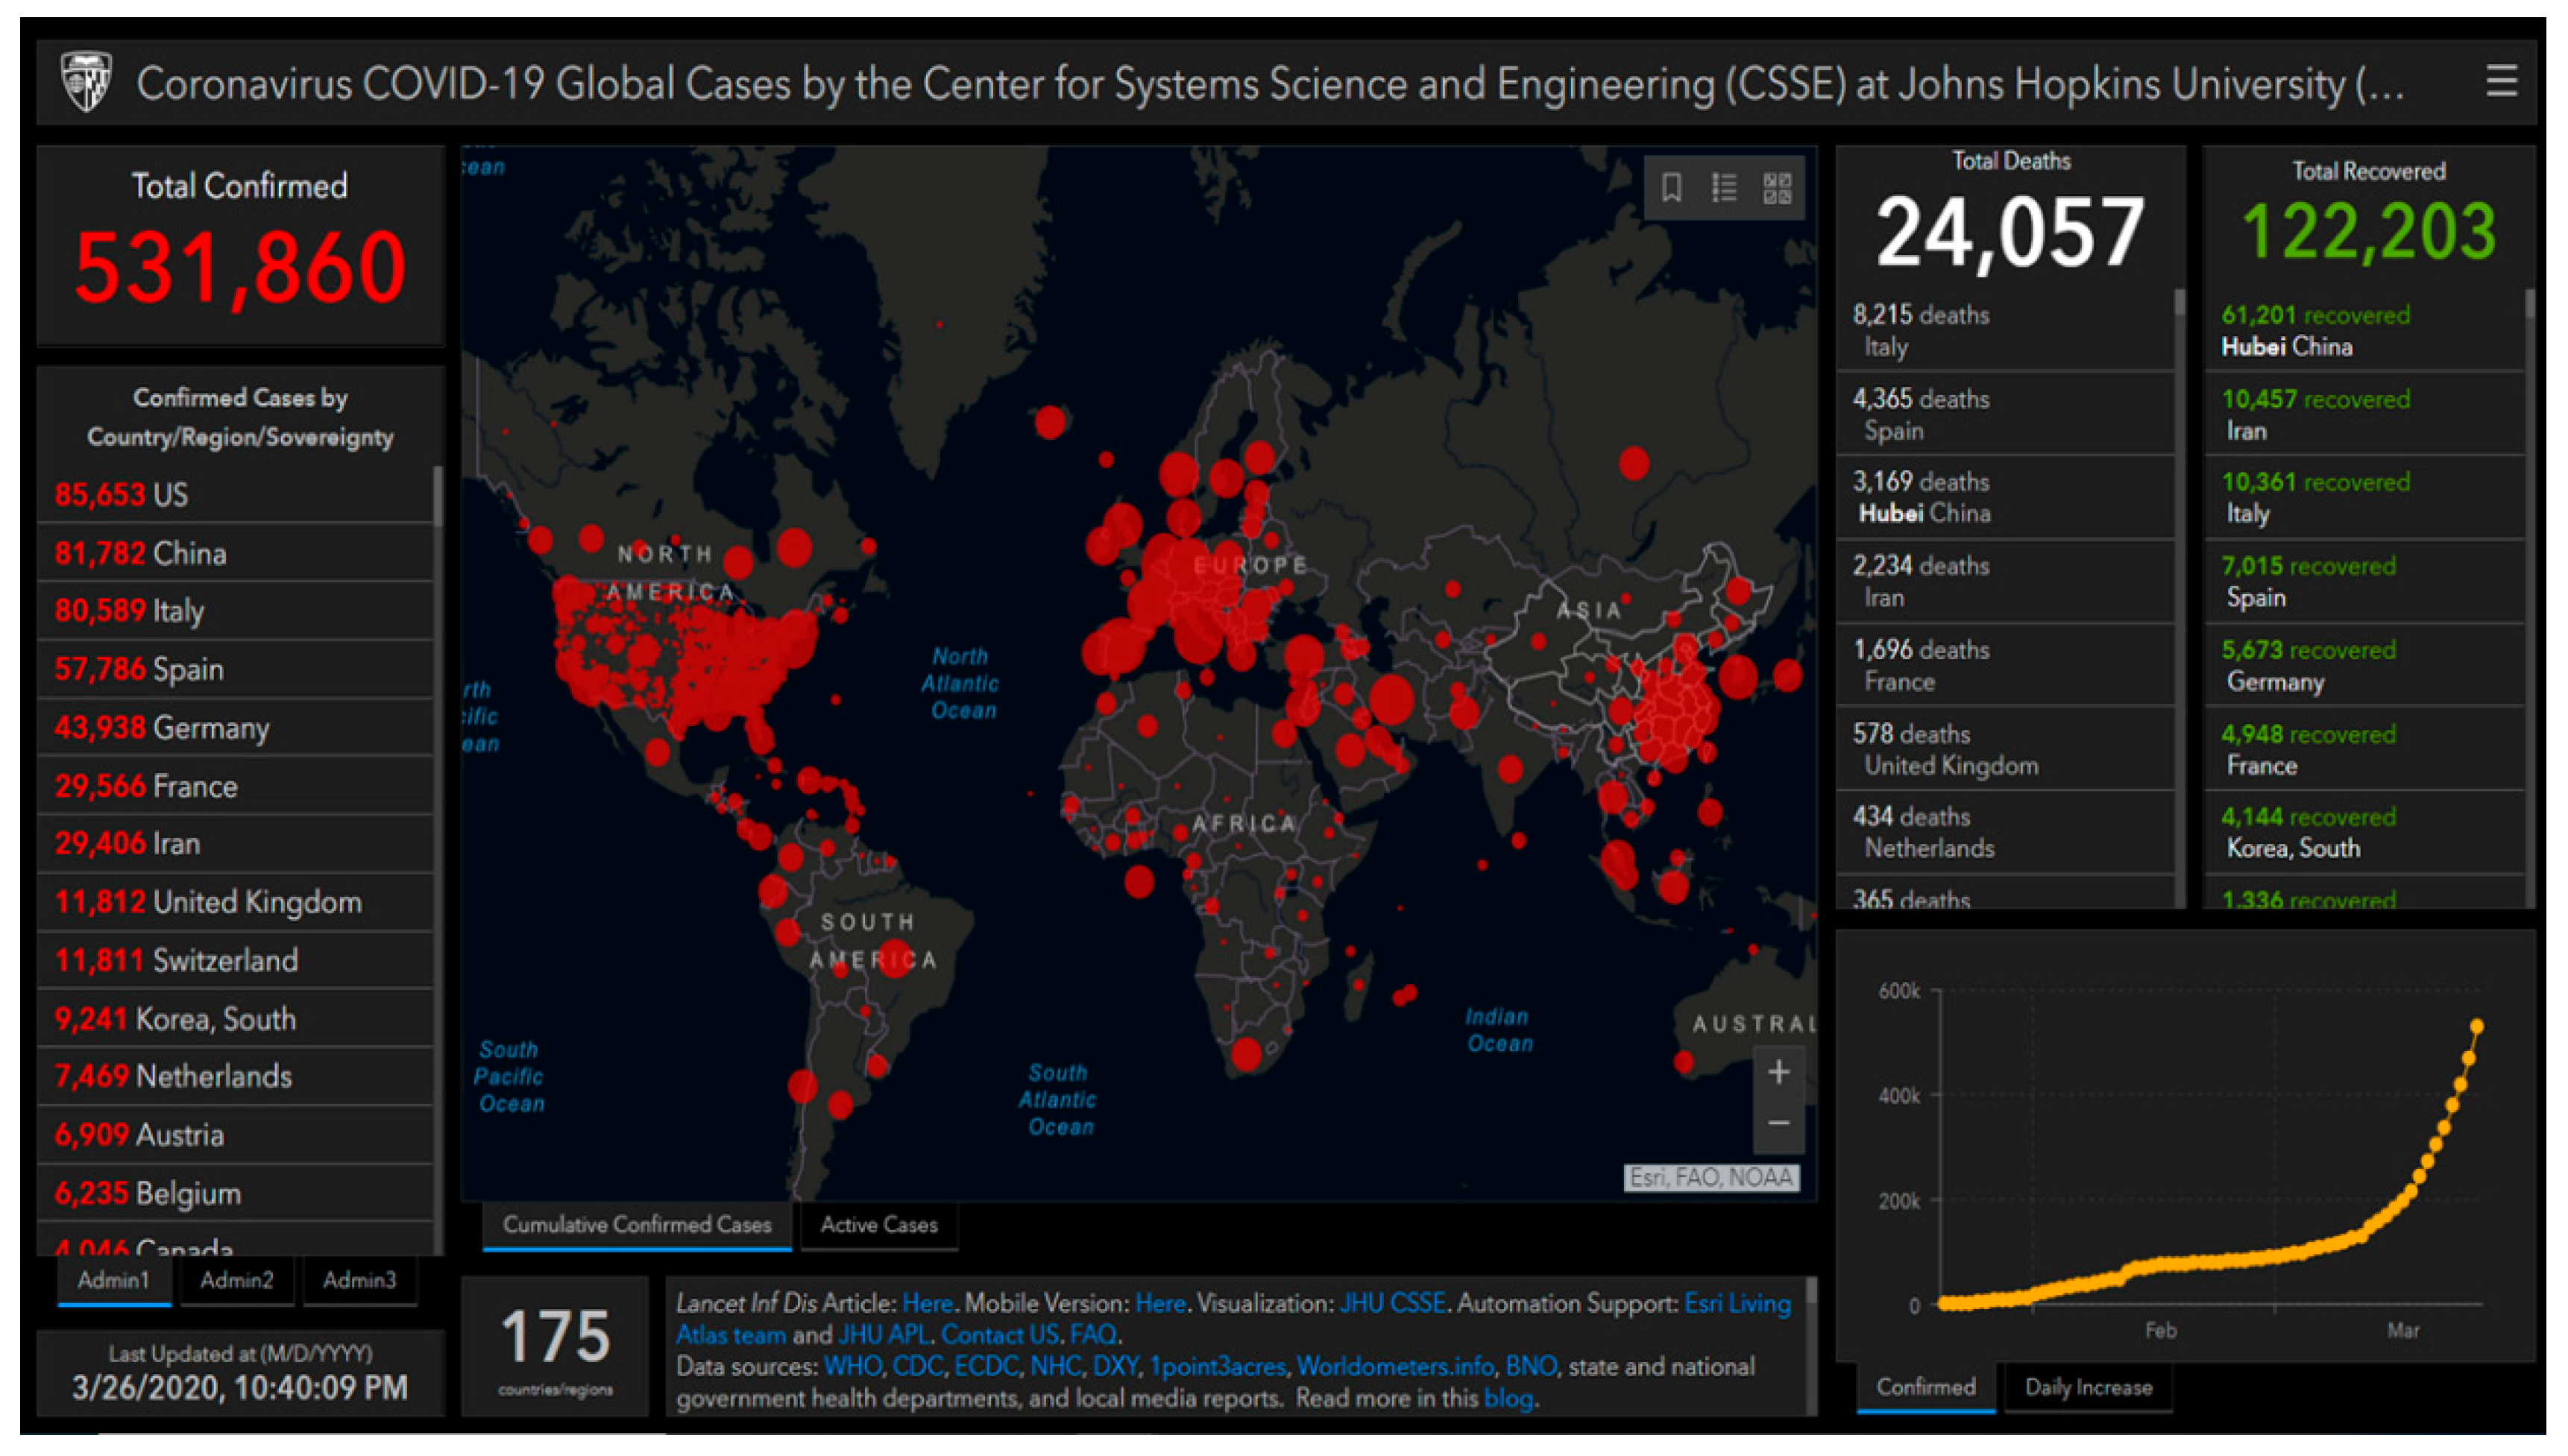Open the Lancet article Here link
This screenshot has width=2568, height=1456.
pos(927,1304)
